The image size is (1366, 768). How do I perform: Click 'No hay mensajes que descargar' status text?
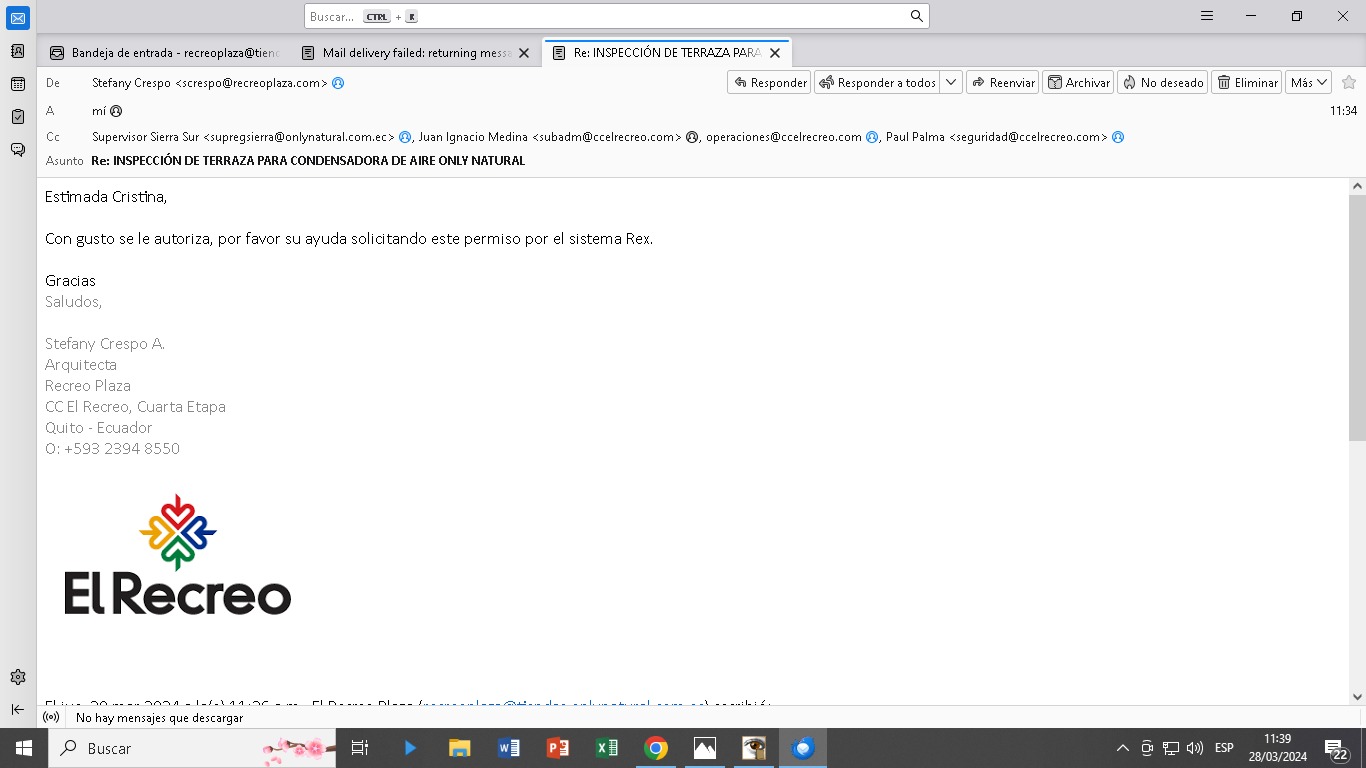pyautogui.click(x=160, y=718)
